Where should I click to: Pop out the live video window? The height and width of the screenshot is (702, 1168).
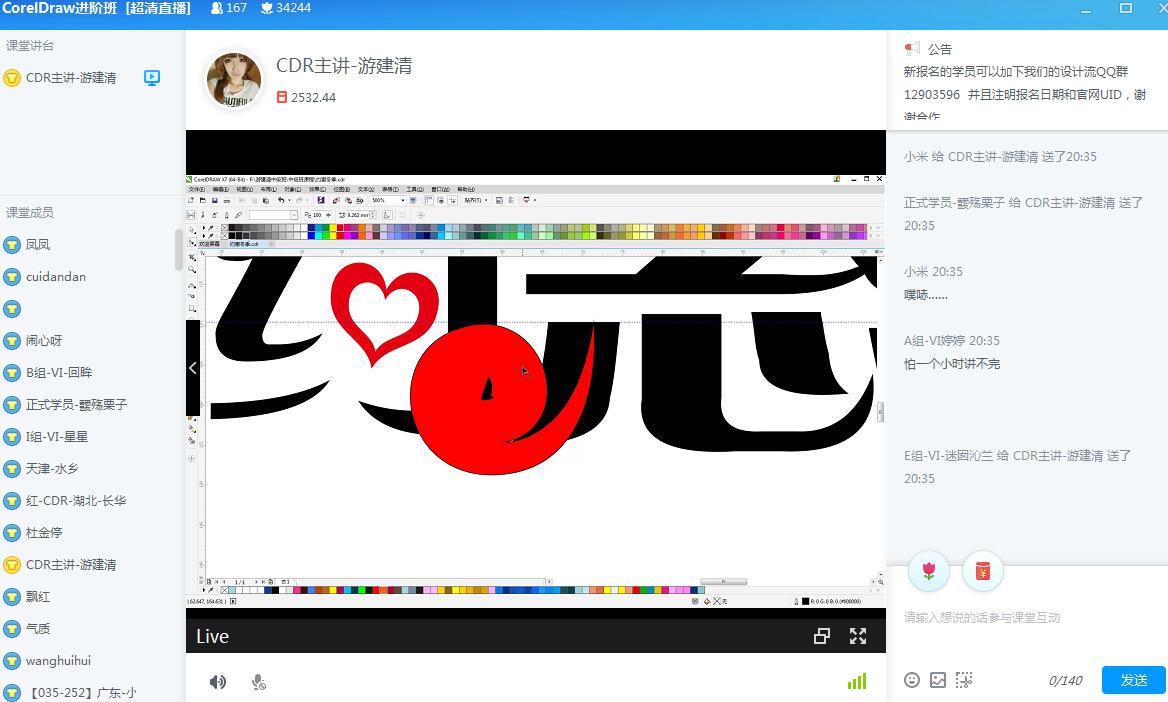pyautogui.click(x=822, y=636)
